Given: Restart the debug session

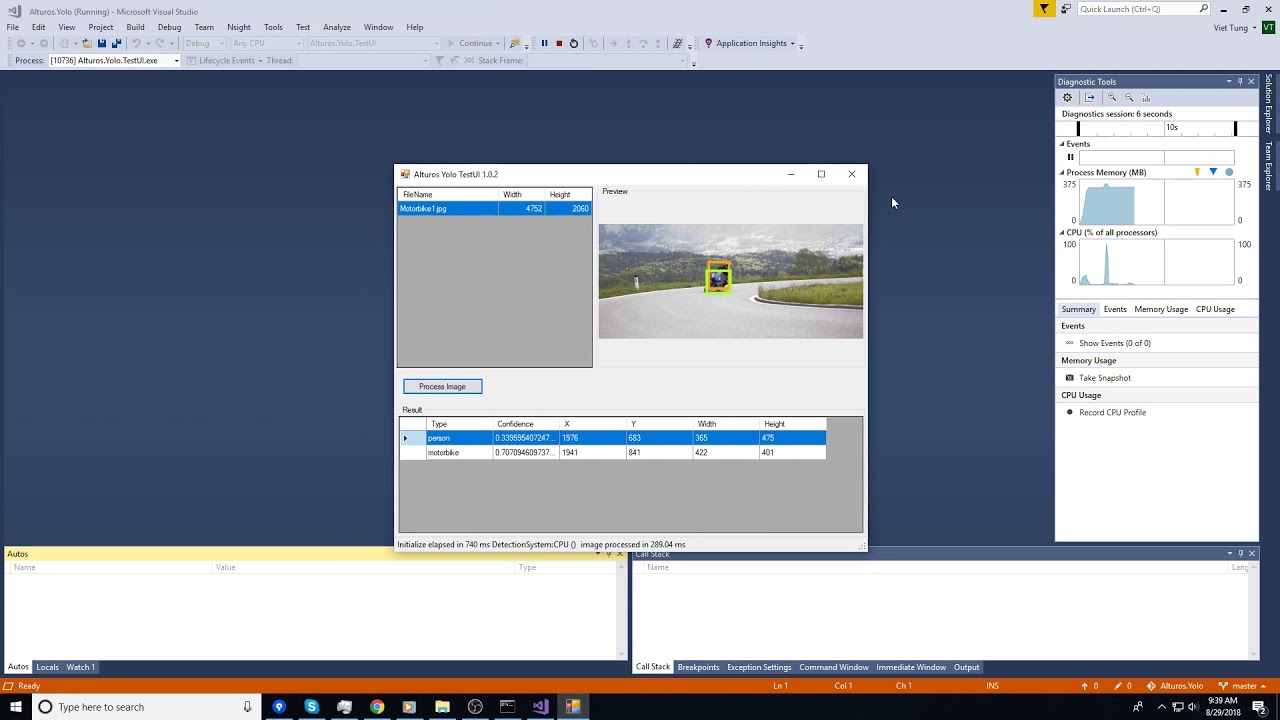Looking at the screenshot, I should pyautogui.click(x=574, y=43).
